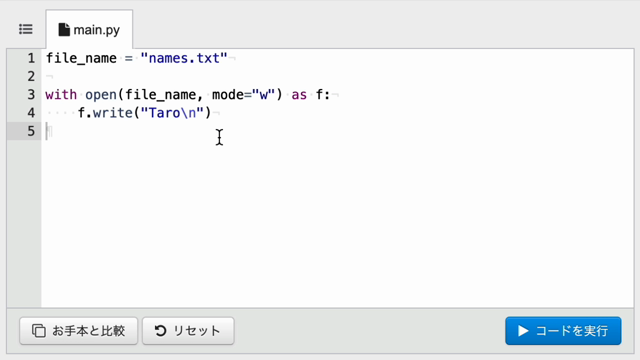Open the file list hamburger icon

click(x=26, y=29)
